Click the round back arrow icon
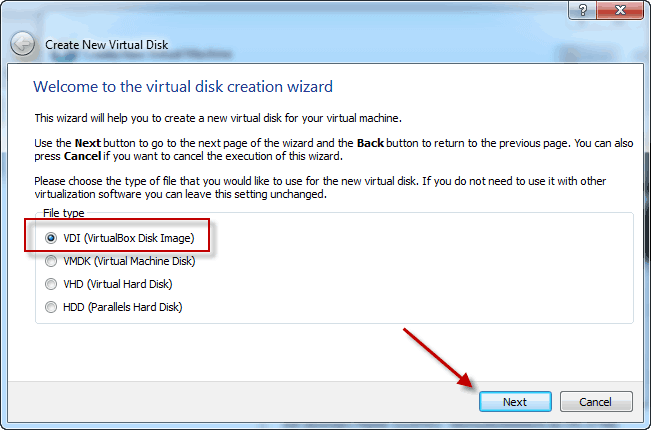Viewport: 651px width, 430px height. click(x=22, y=44)
